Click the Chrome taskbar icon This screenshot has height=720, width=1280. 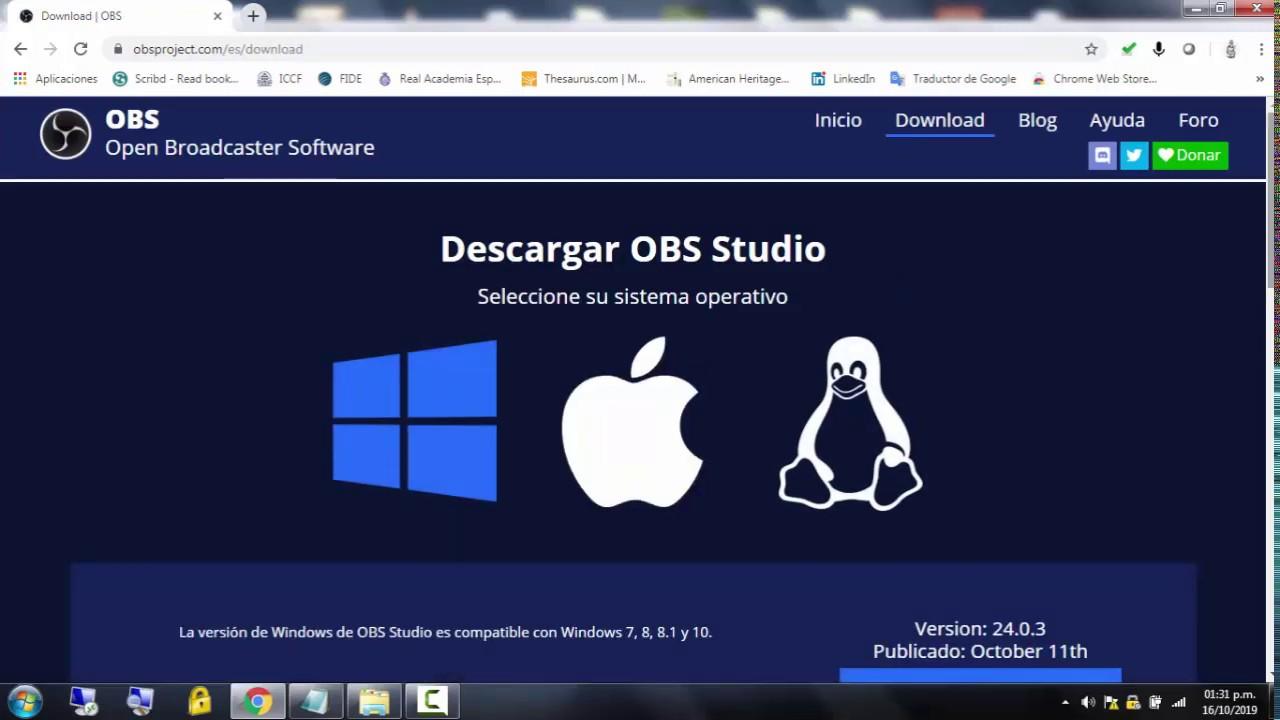257,702
